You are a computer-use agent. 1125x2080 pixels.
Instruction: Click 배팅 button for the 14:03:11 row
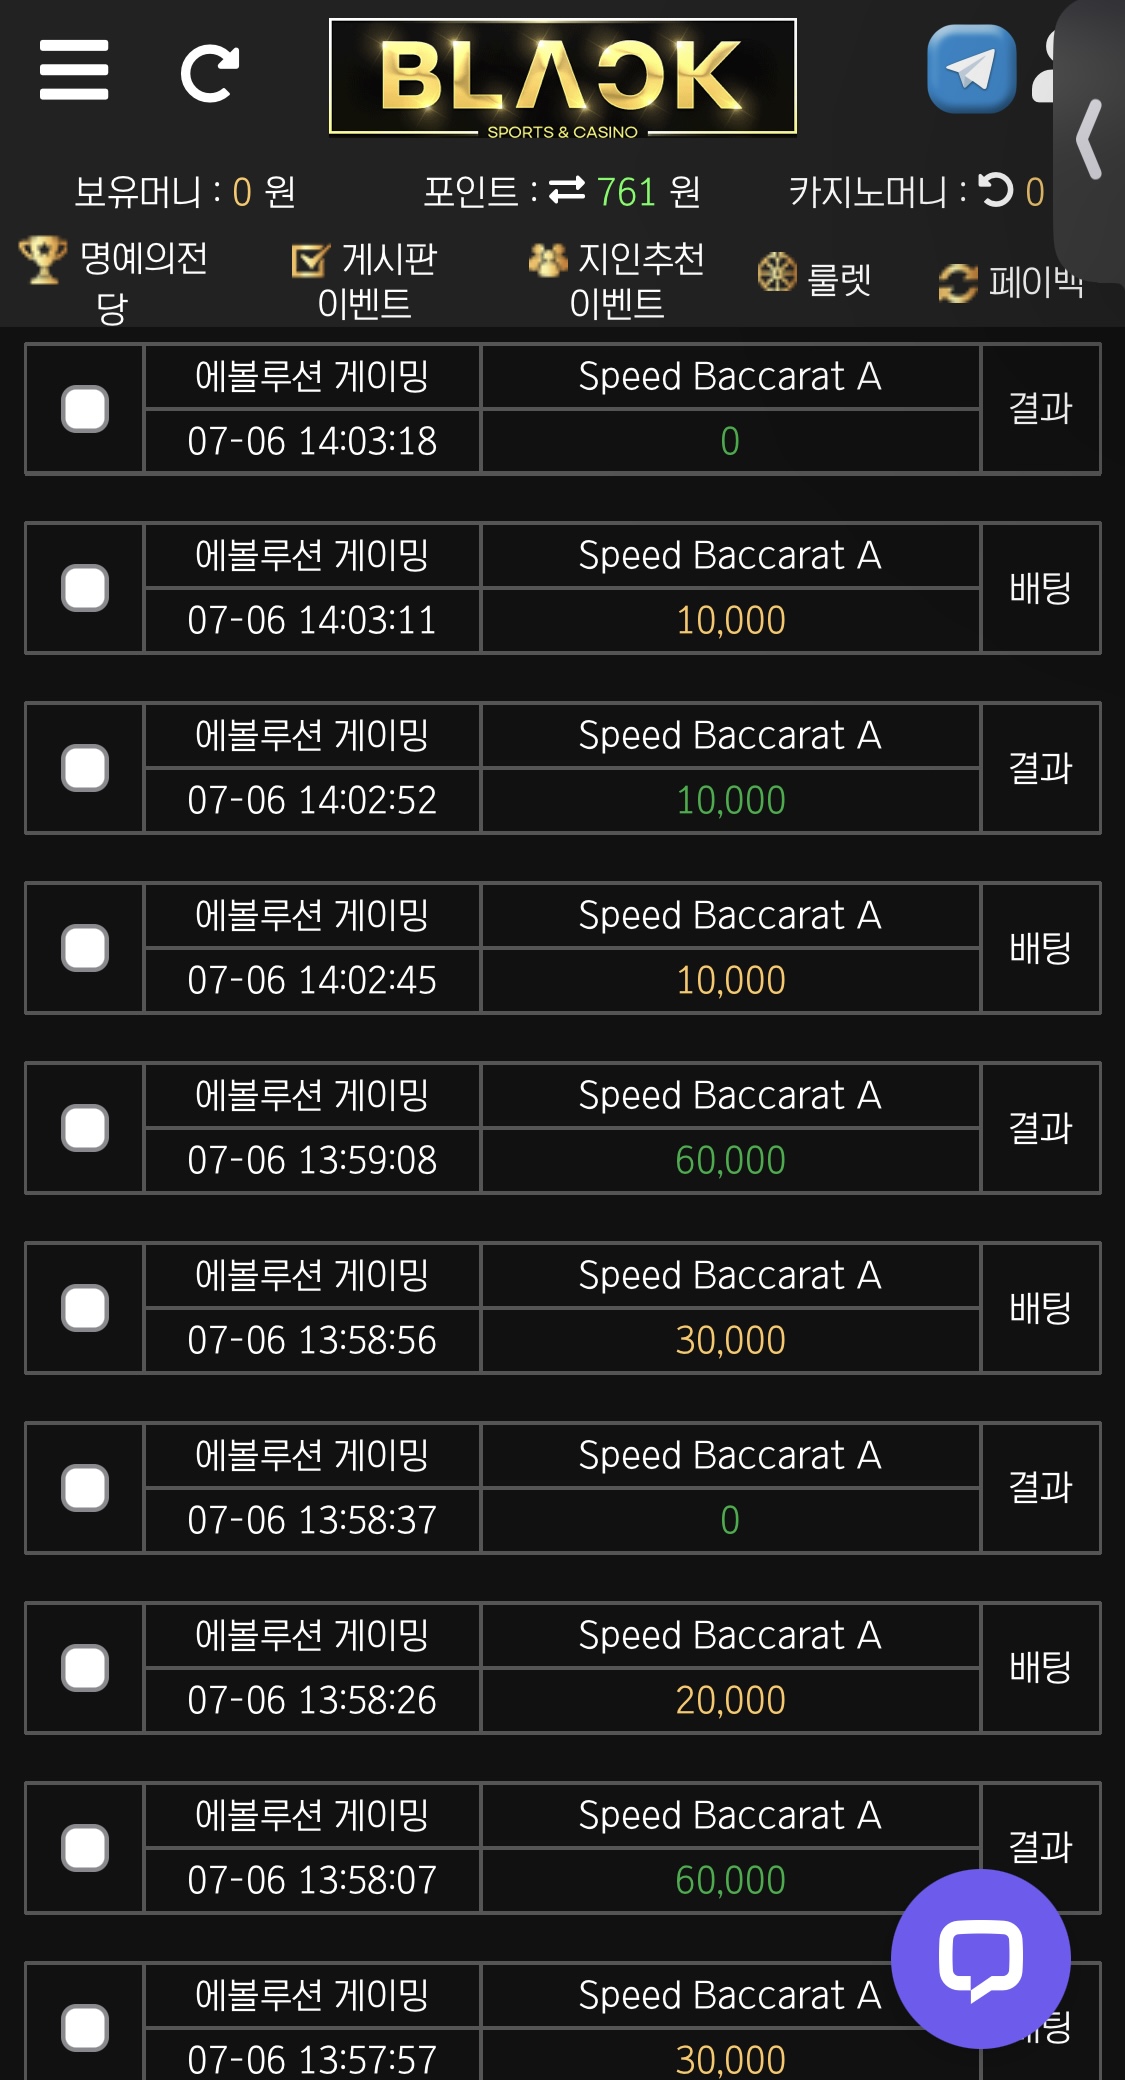pos(1041,588)
